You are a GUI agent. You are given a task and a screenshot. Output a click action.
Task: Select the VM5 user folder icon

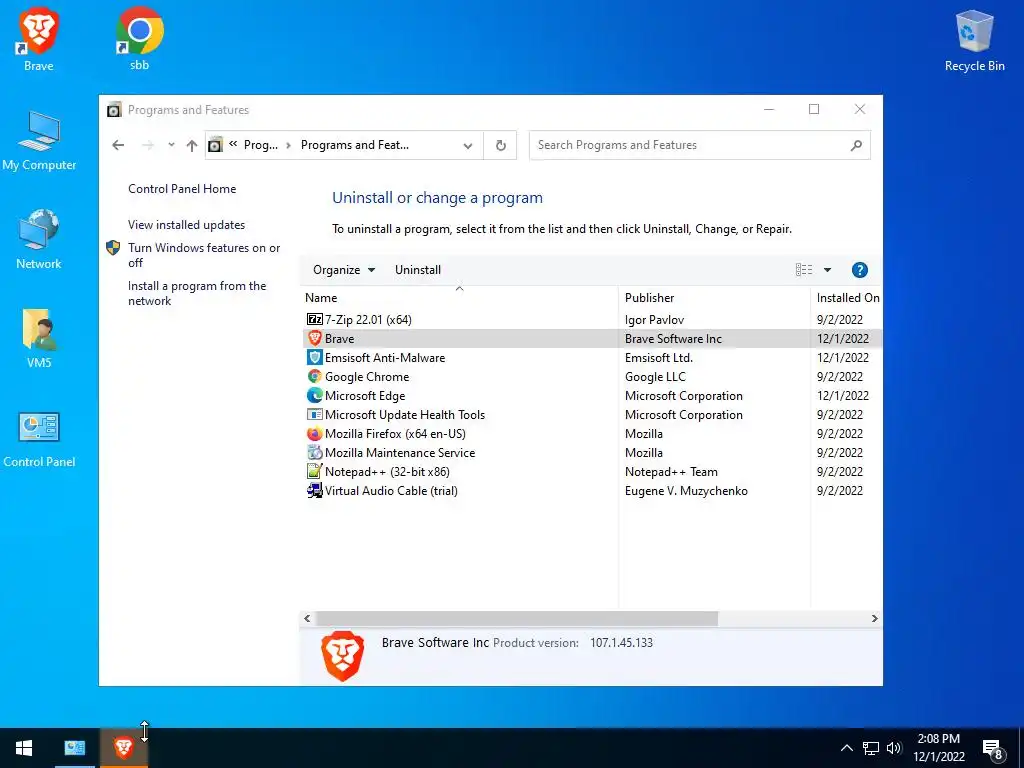point(39,338)
